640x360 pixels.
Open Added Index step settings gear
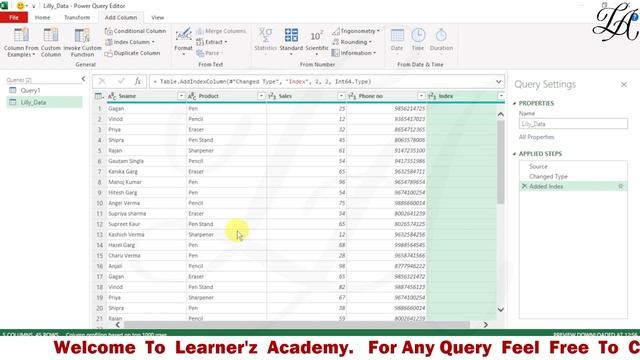621,186
